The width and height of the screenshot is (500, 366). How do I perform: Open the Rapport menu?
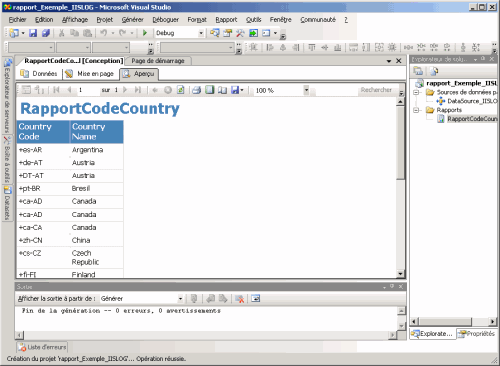tap(226, 20)
